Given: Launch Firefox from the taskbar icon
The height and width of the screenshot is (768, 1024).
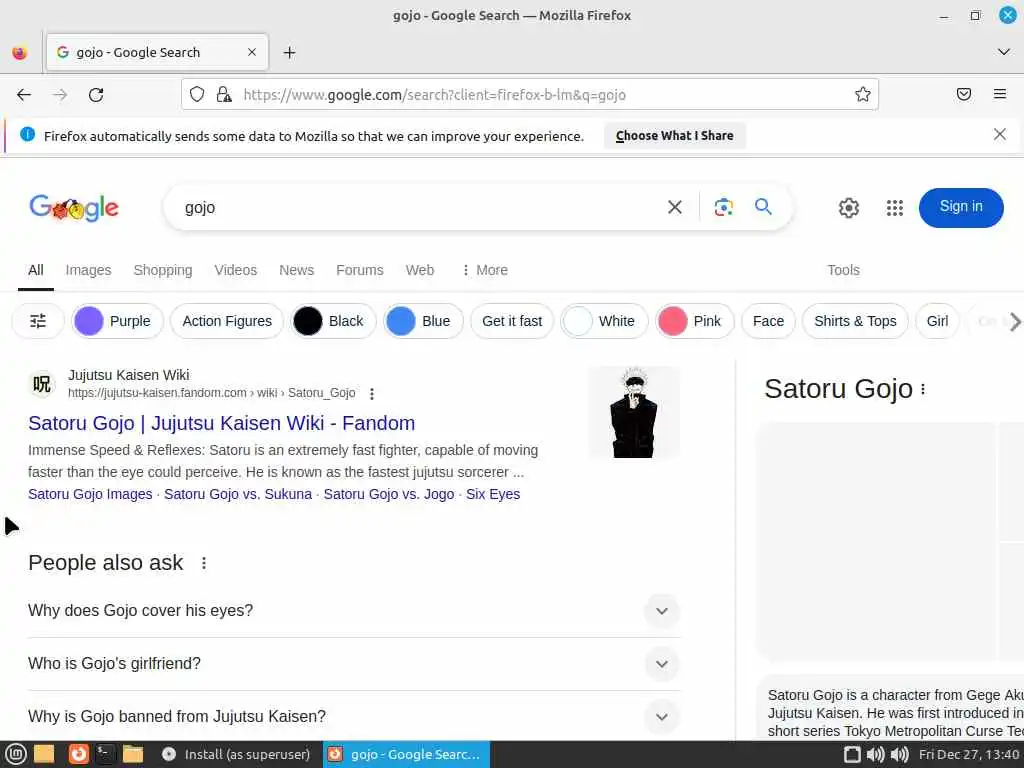Looking at the screenshot, I should [x=78, y=754].
